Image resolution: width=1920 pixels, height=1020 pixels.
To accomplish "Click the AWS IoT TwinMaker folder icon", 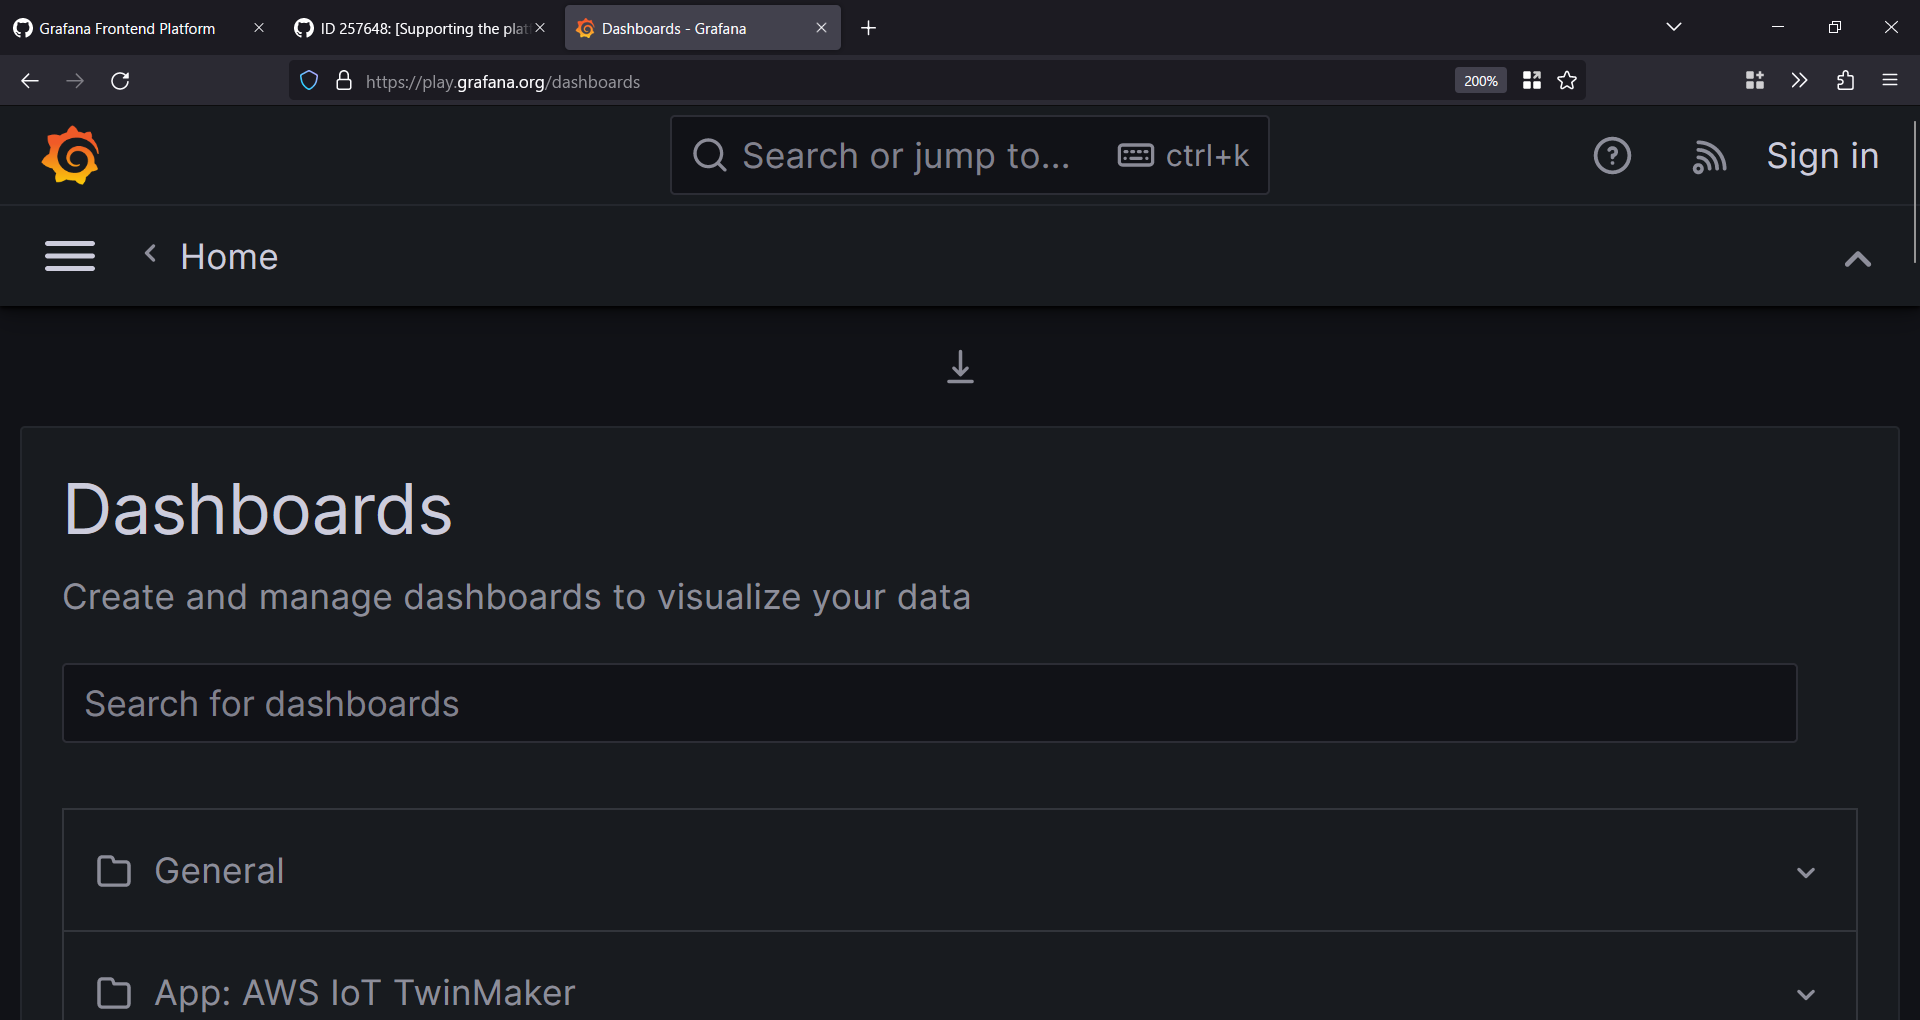I will 114,992.
